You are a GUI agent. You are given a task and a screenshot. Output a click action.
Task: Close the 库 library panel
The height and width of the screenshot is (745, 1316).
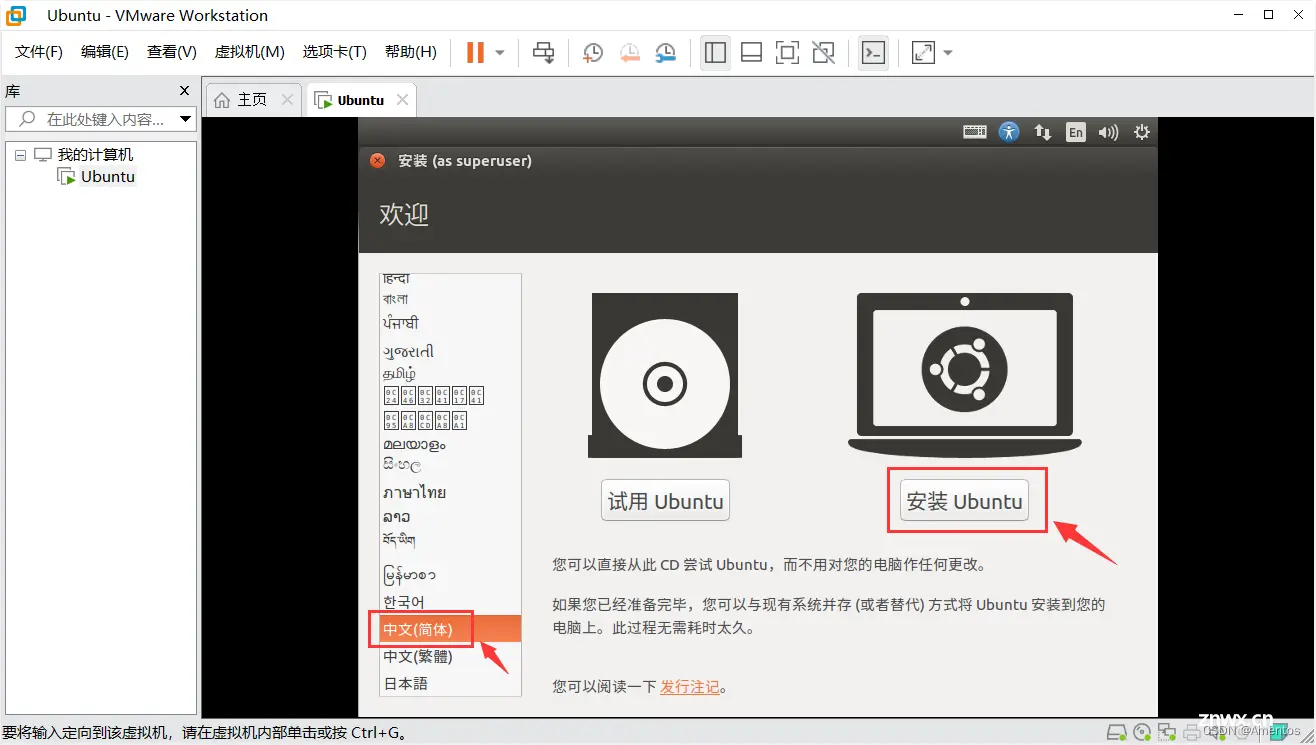[184, 91]
